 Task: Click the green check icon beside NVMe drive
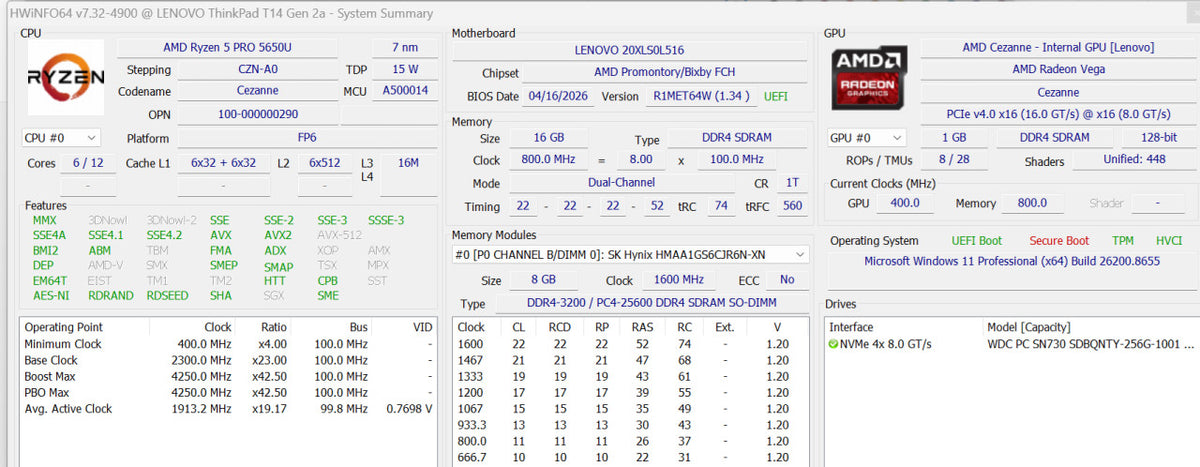tap(833, 344)
